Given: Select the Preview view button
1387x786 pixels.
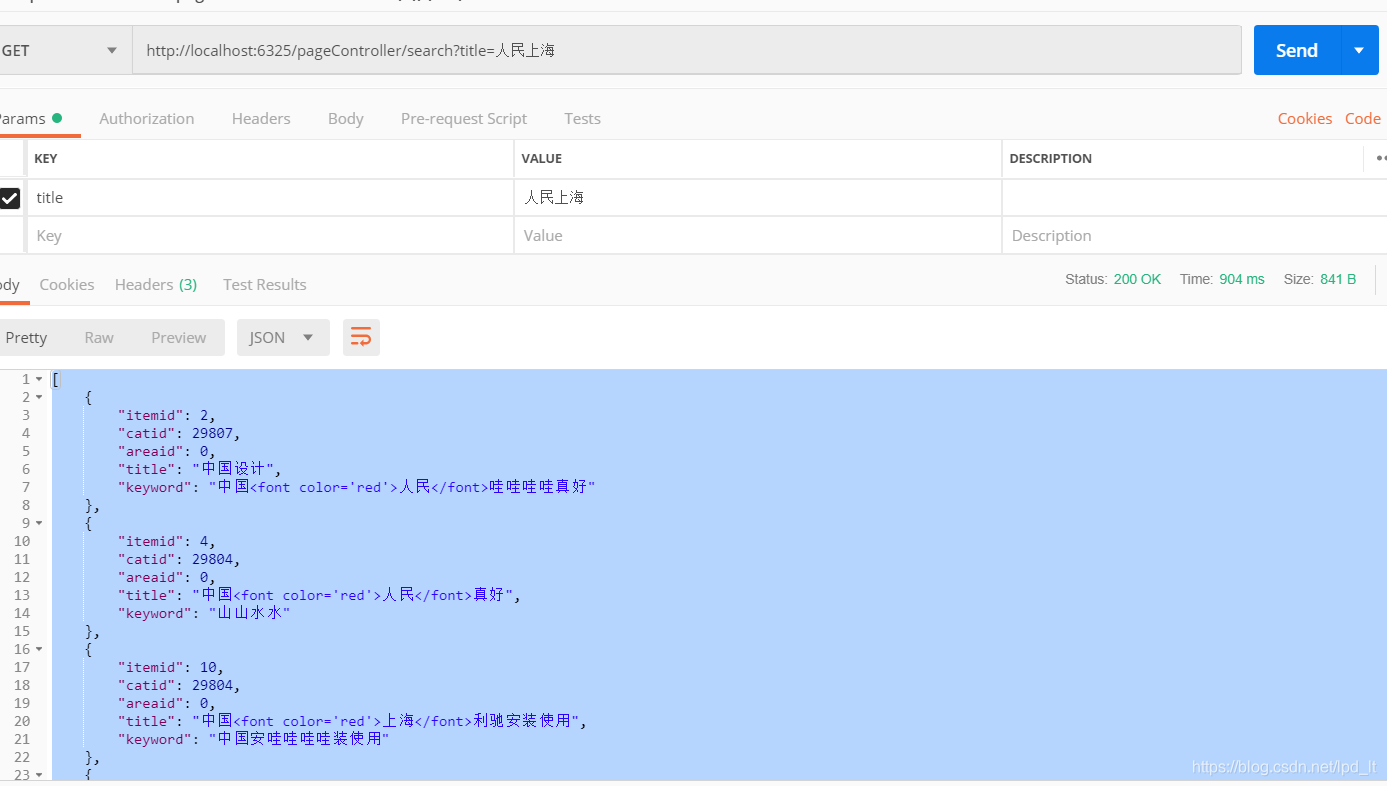Looking at the screenshot, I should (179, 338).
